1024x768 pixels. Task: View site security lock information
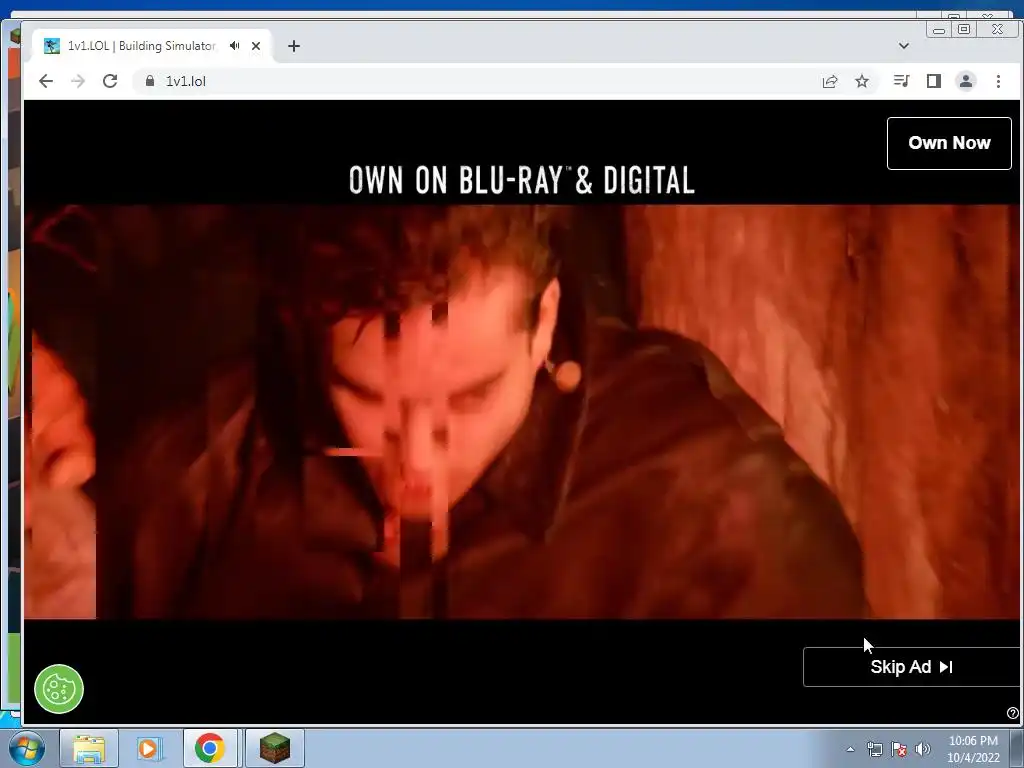(150, 80)
